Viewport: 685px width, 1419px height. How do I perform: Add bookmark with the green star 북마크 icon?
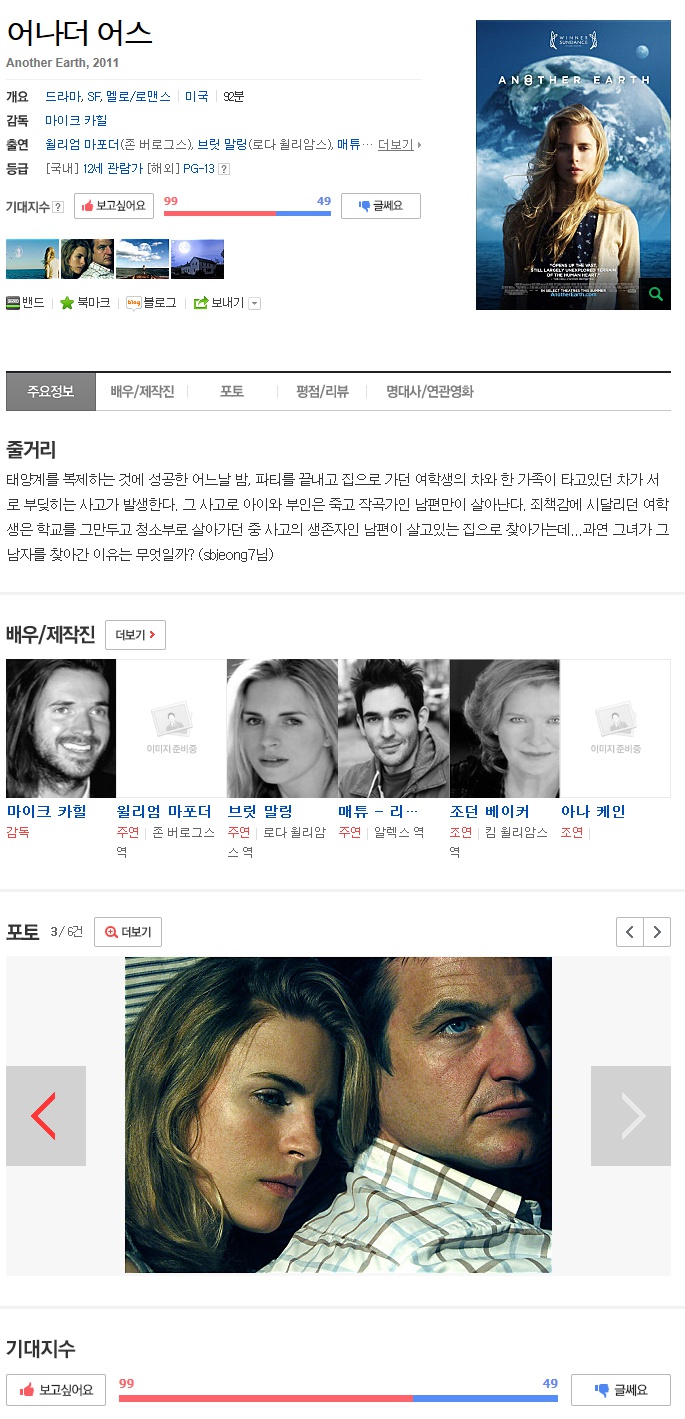(67, 303)
